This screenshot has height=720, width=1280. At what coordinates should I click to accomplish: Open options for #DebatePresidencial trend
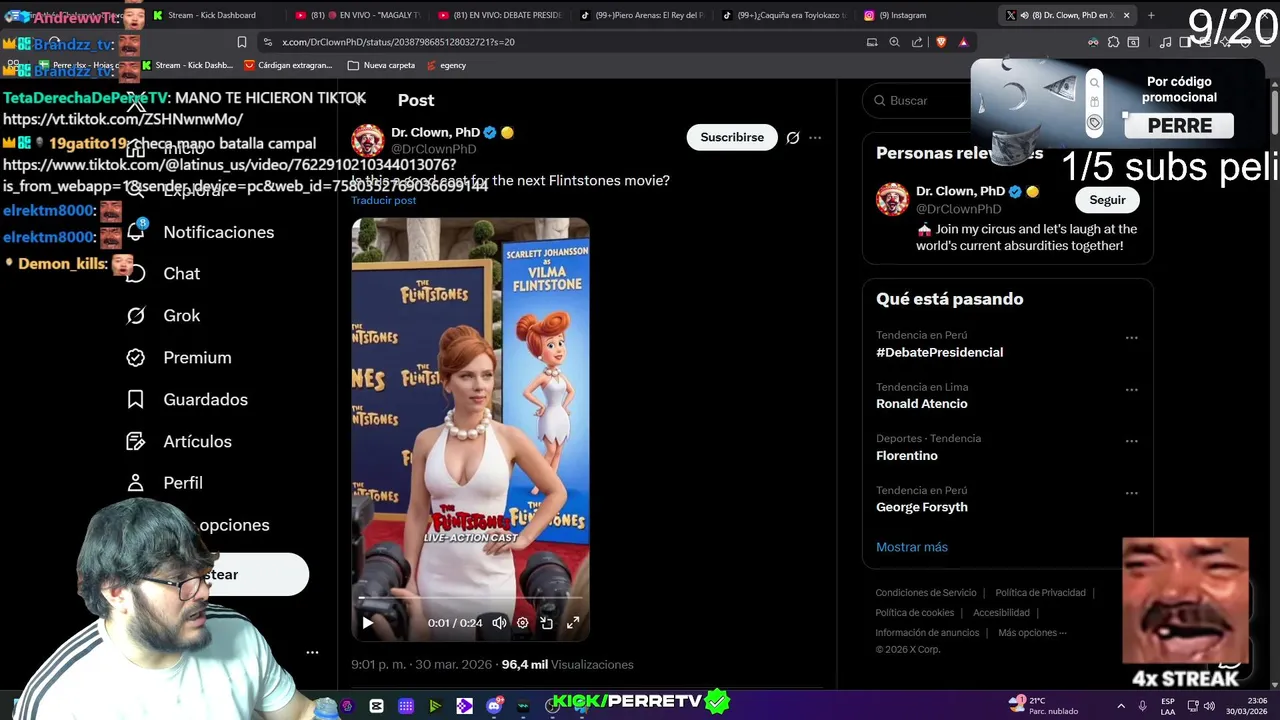tap(1131, 338)
